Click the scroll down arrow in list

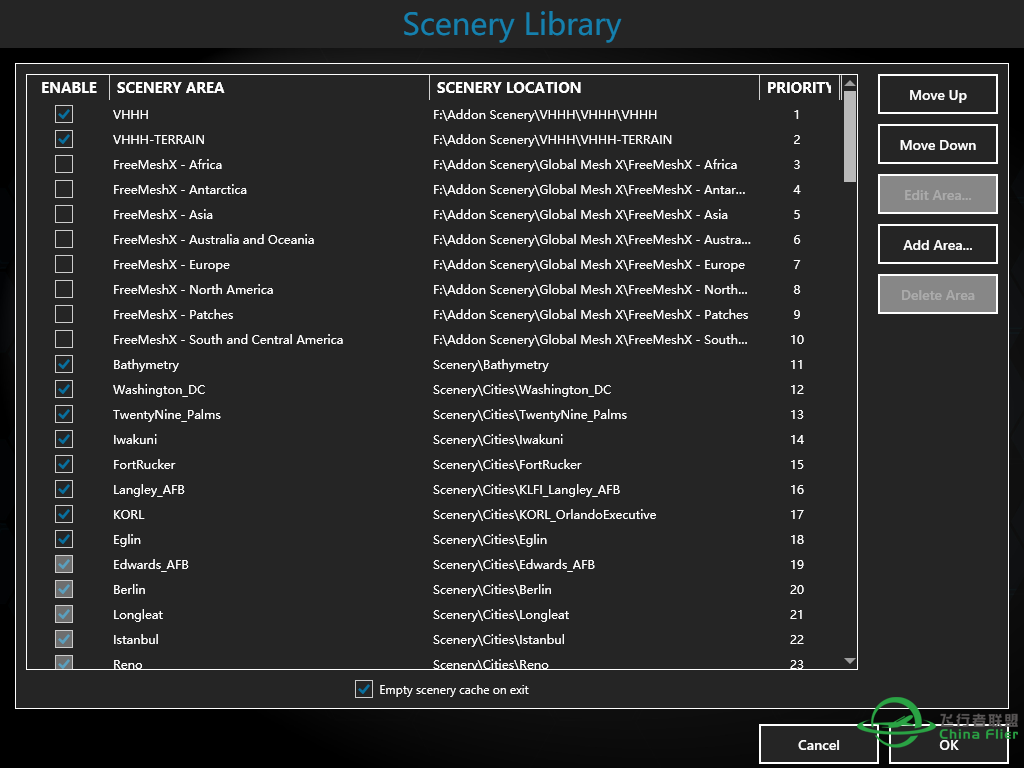coord(850,661)
